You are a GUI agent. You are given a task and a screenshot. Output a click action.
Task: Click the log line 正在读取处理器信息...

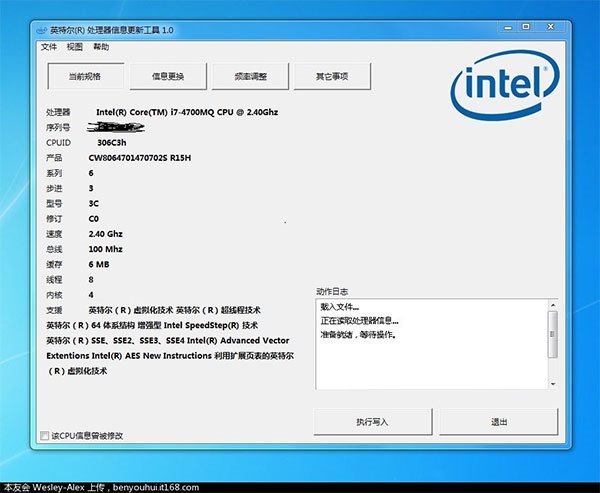(359, 321)
